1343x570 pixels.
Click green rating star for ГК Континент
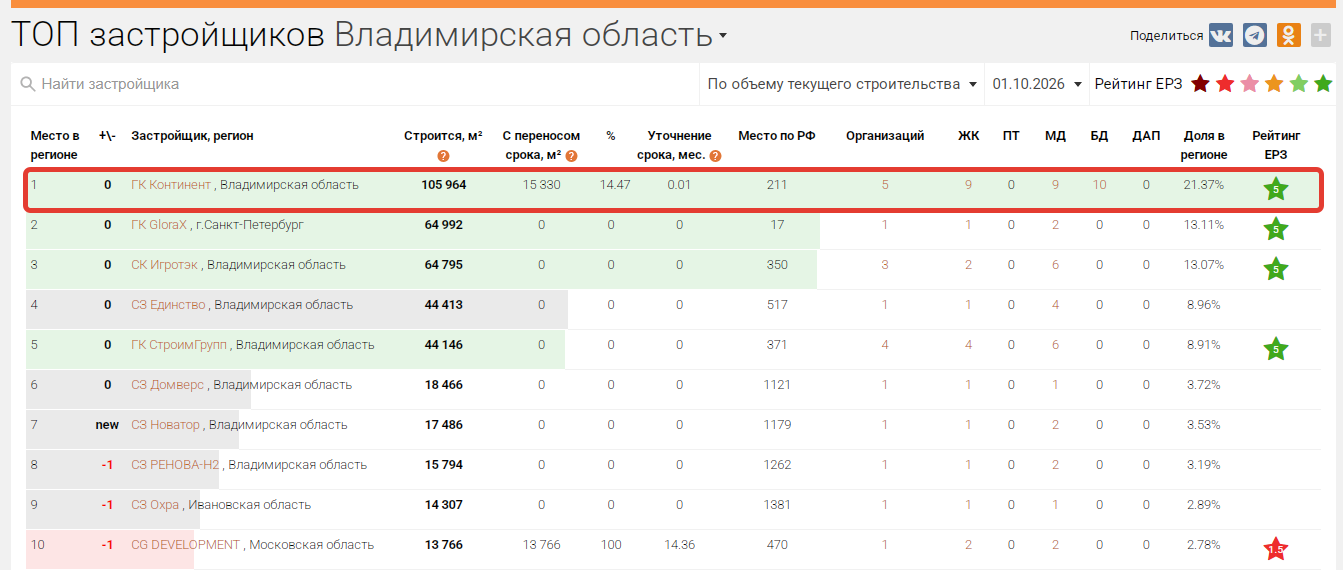[1276, 189]
